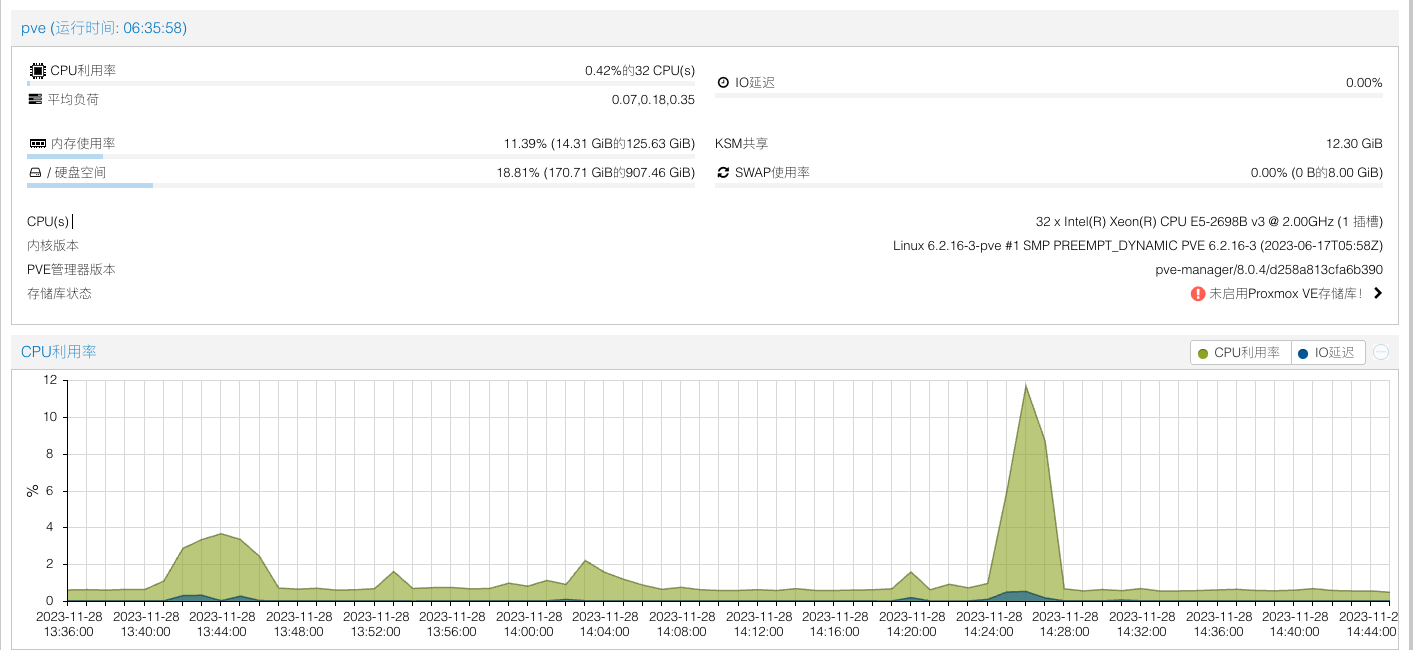The height and width of the screenshot is (650, 1413).
Task: Click the CPU利用率 chart panel title
Action: pyautogui.click(x=59, y=352)
